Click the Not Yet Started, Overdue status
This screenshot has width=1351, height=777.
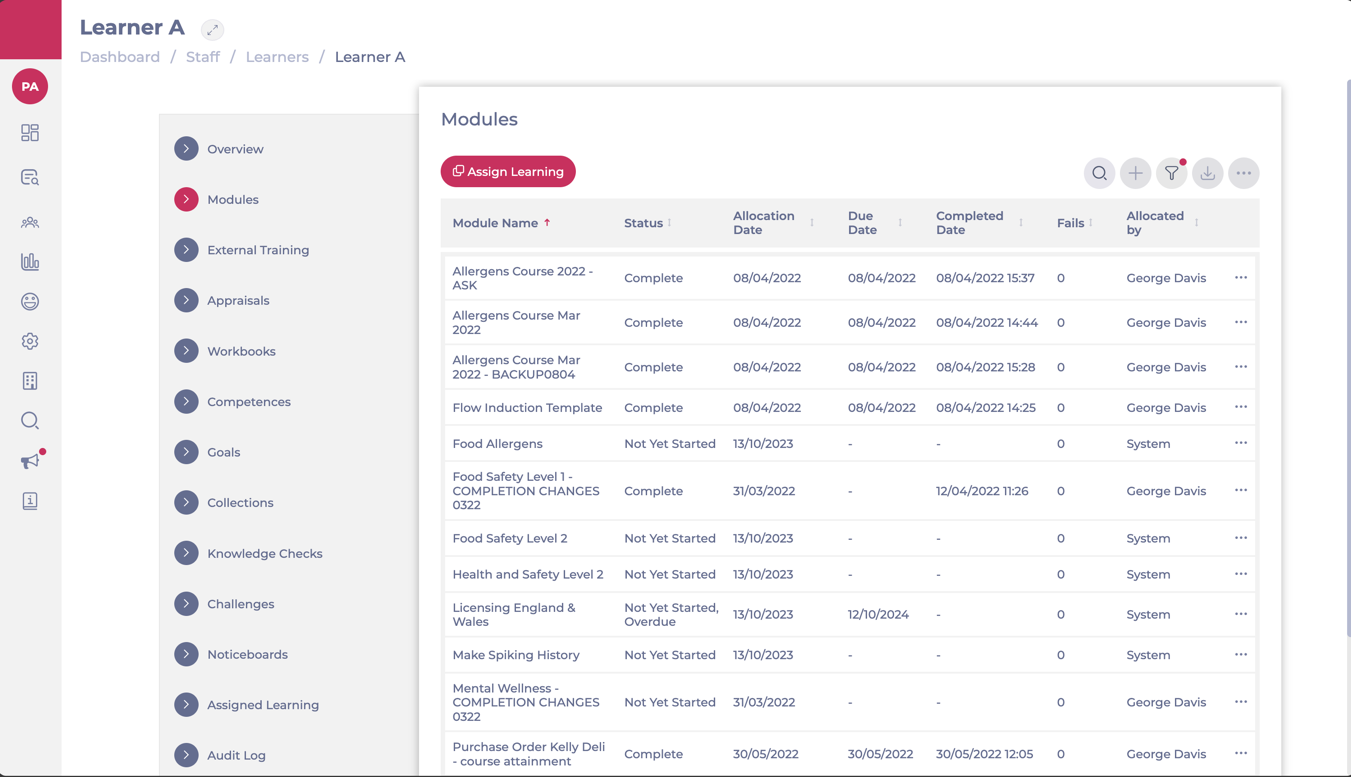click(x=671, y=614)
